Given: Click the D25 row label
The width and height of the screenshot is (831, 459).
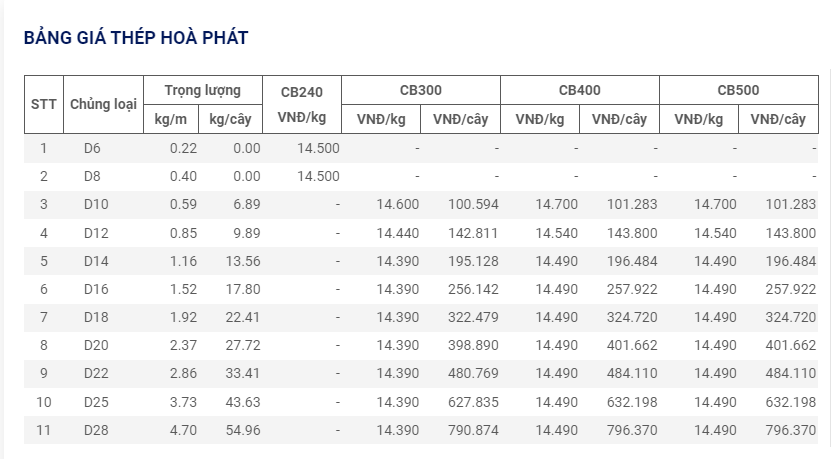Looking at the screenshot, I should point(96,402).
